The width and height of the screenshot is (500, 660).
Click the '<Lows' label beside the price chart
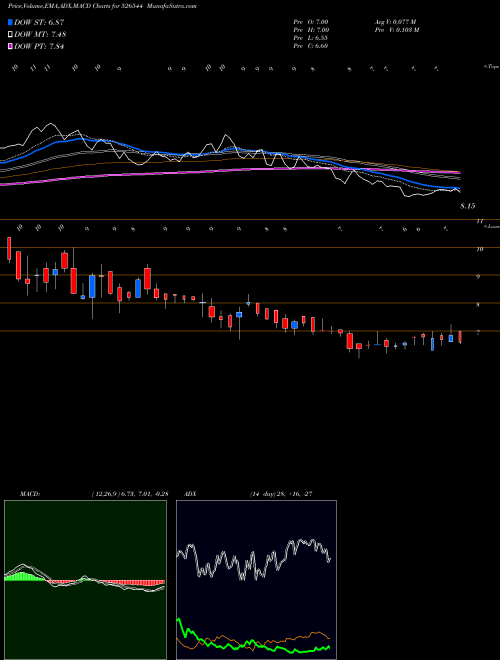click(x=491, y=226)
